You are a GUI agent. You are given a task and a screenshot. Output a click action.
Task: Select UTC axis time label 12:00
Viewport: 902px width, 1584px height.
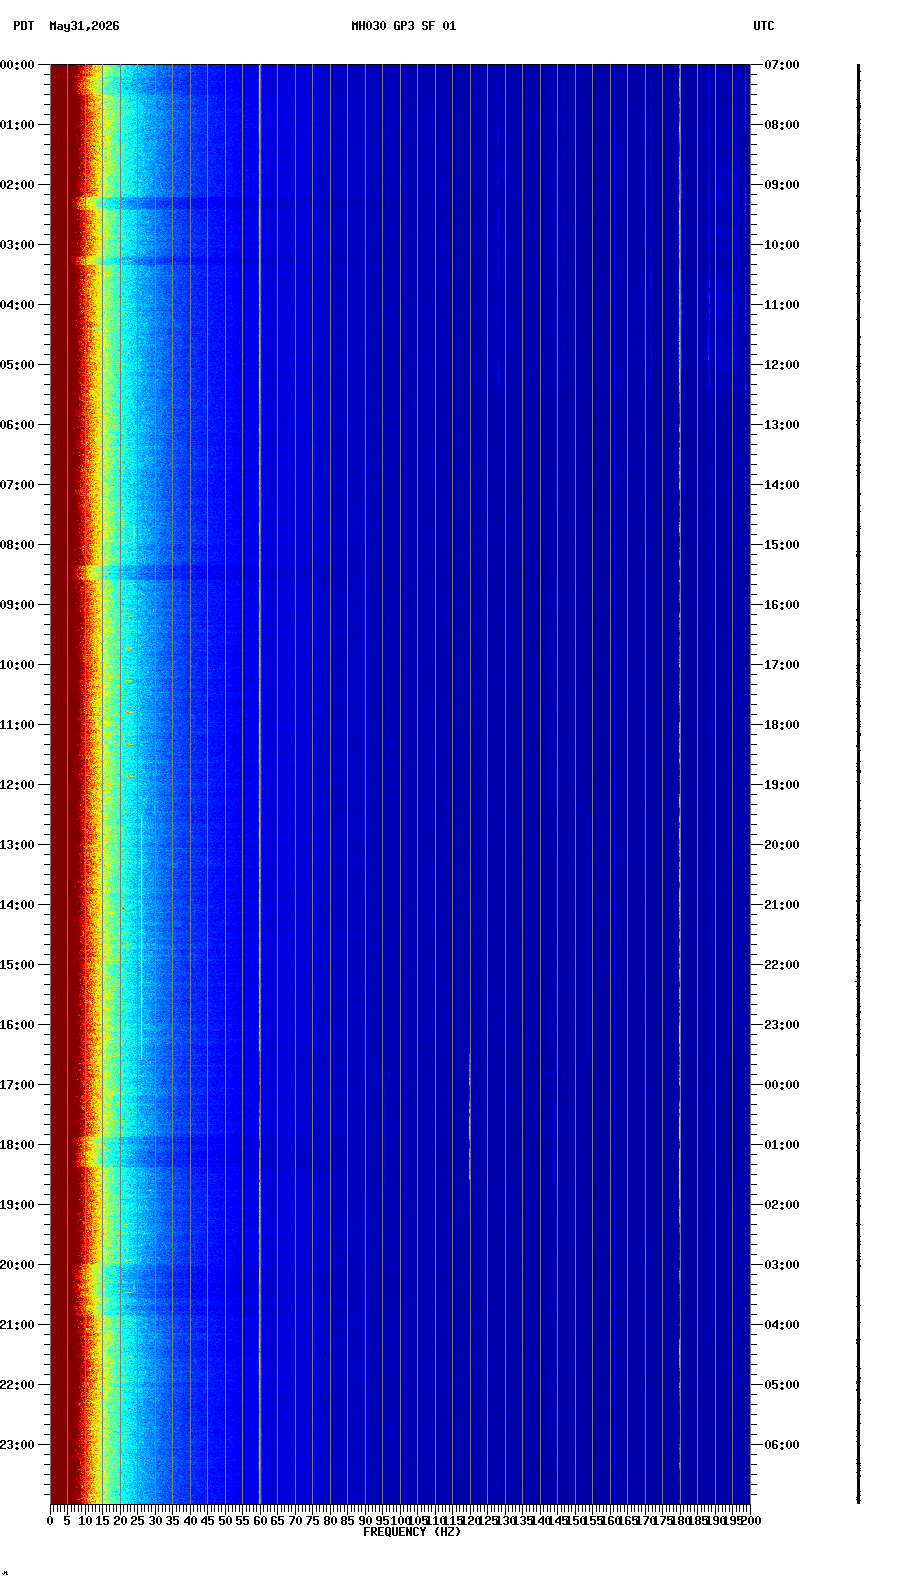coord(782,365)
